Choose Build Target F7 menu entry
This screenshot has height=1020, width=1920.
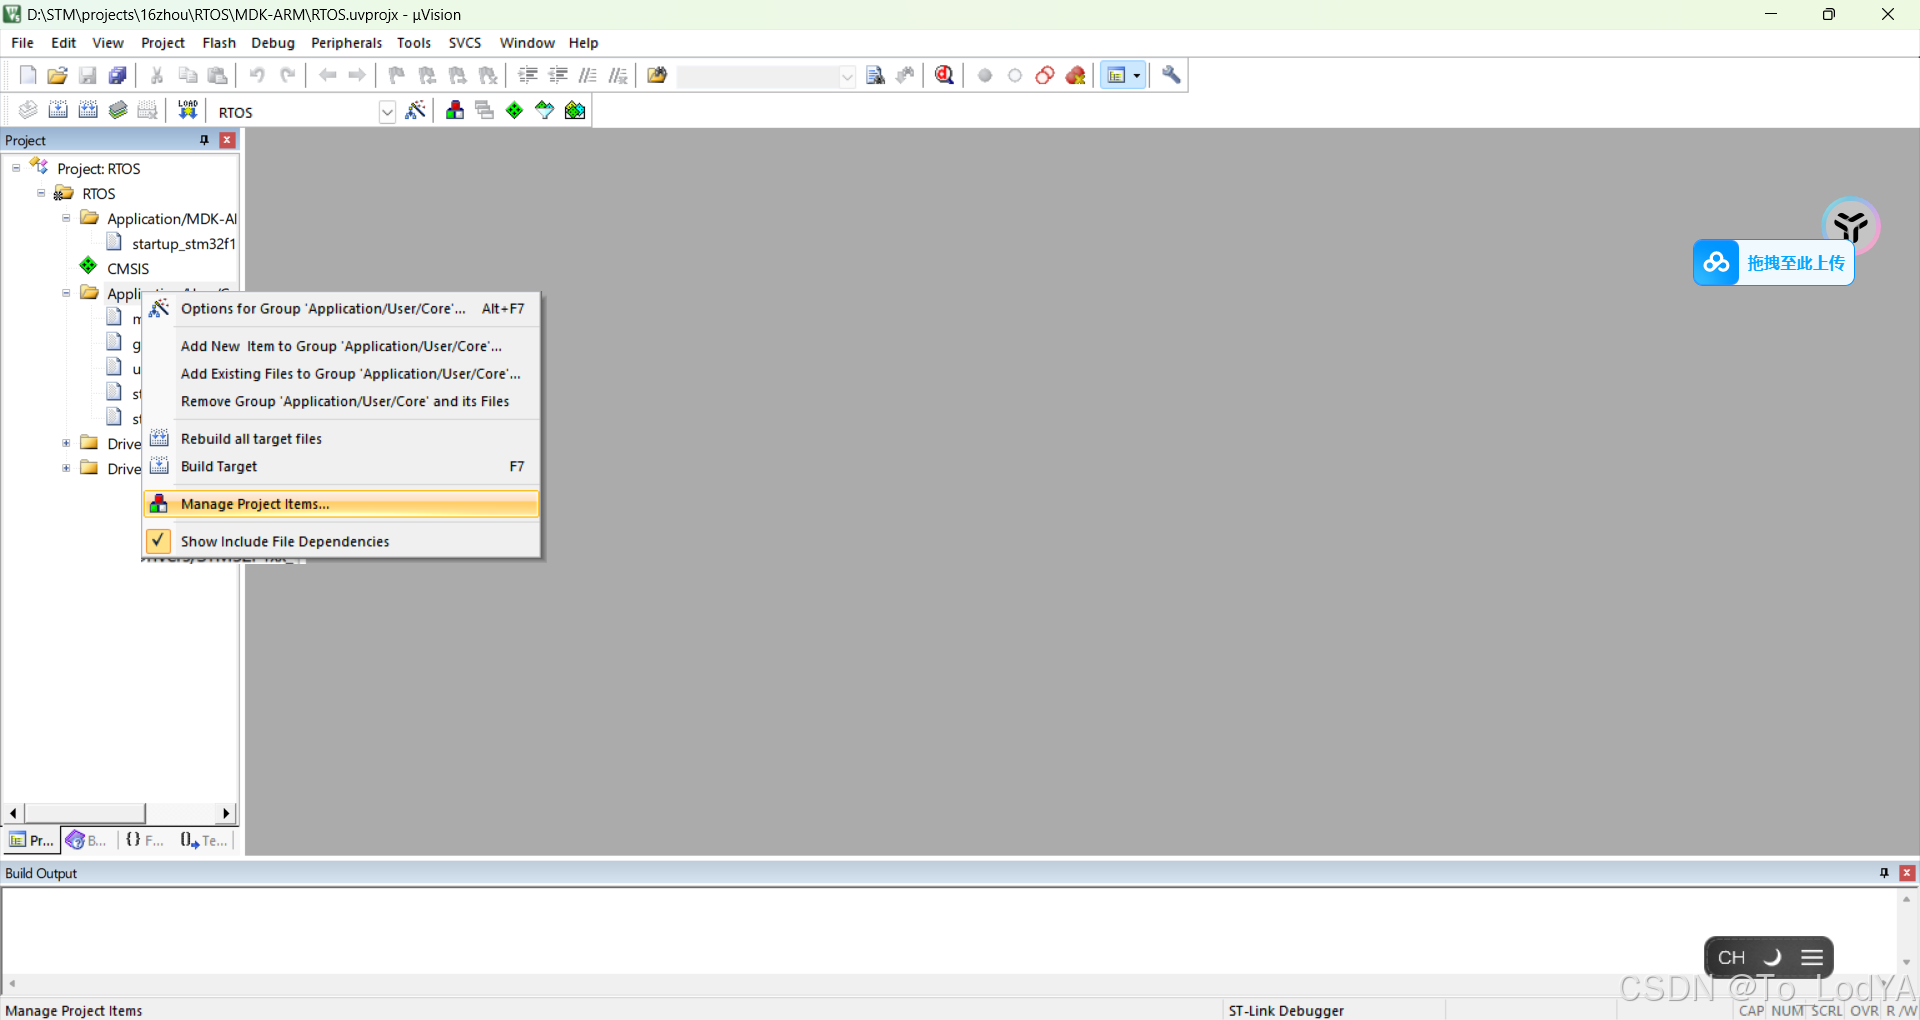tap(341, 466)
